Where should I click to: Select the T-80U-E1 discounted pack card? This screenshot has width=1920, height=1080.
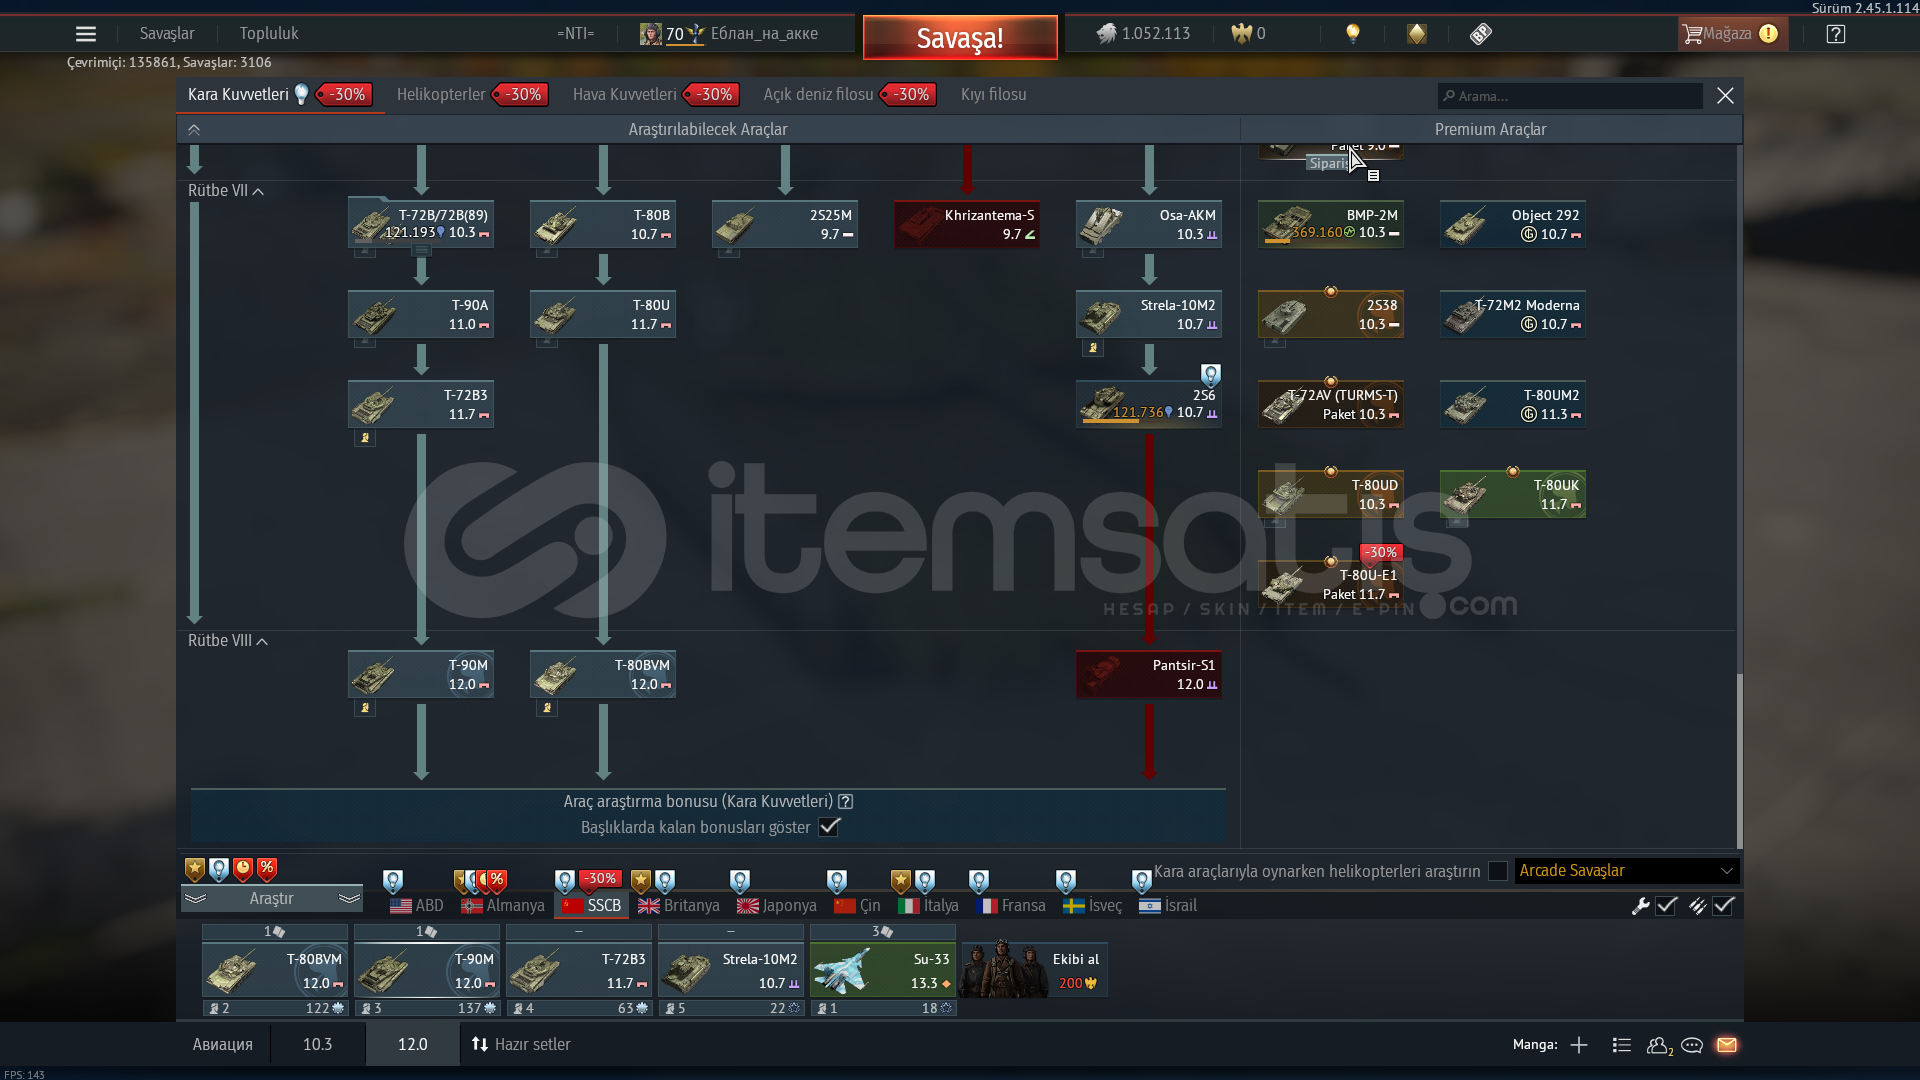(1331, 585)
